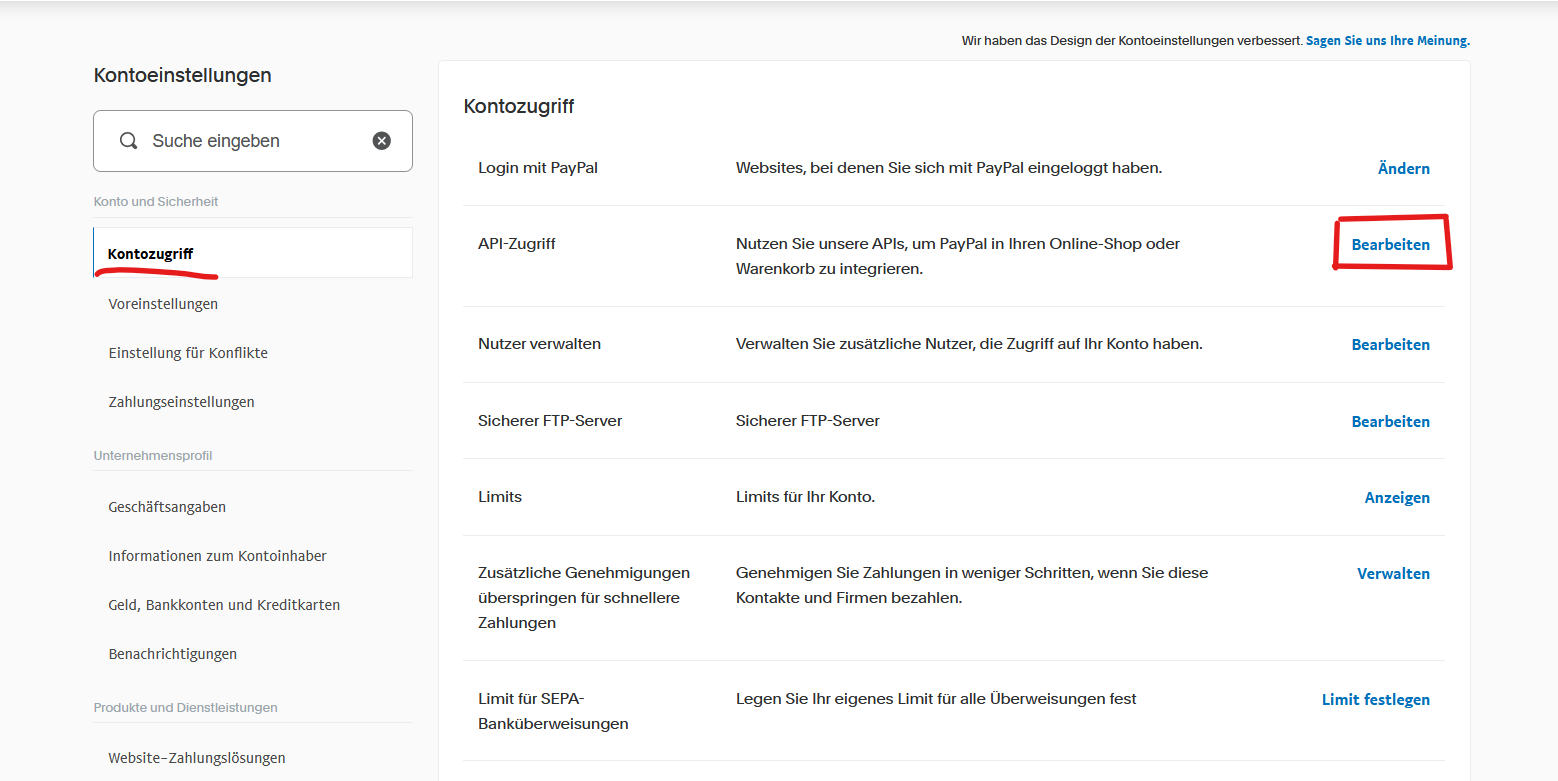Open Geschäftsangaben in sidebar
The height and width of the screenshot is (781, 1558).
(x=167, y=506)
